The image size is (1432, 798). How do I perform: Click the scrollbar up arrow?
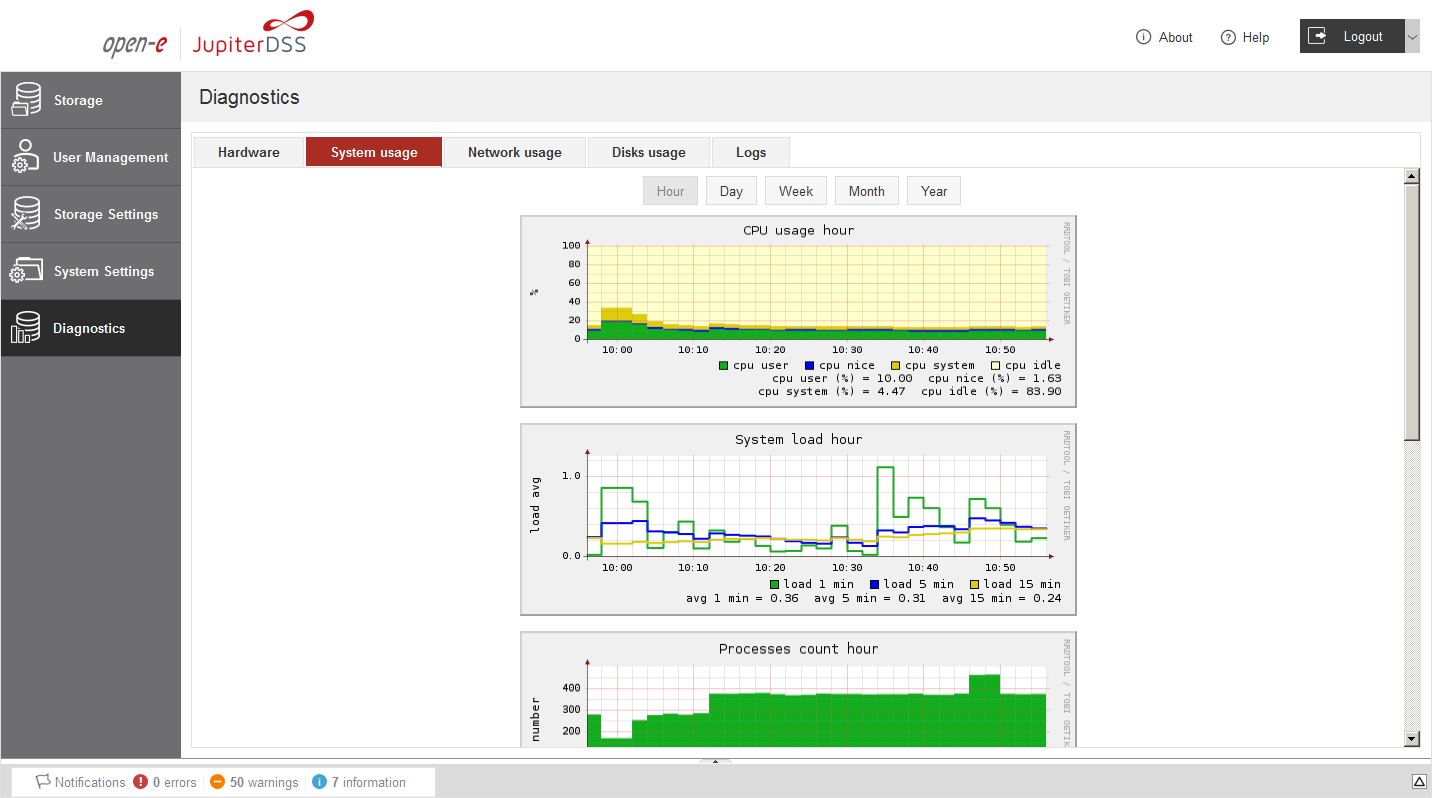click(x=1412, y=176)
